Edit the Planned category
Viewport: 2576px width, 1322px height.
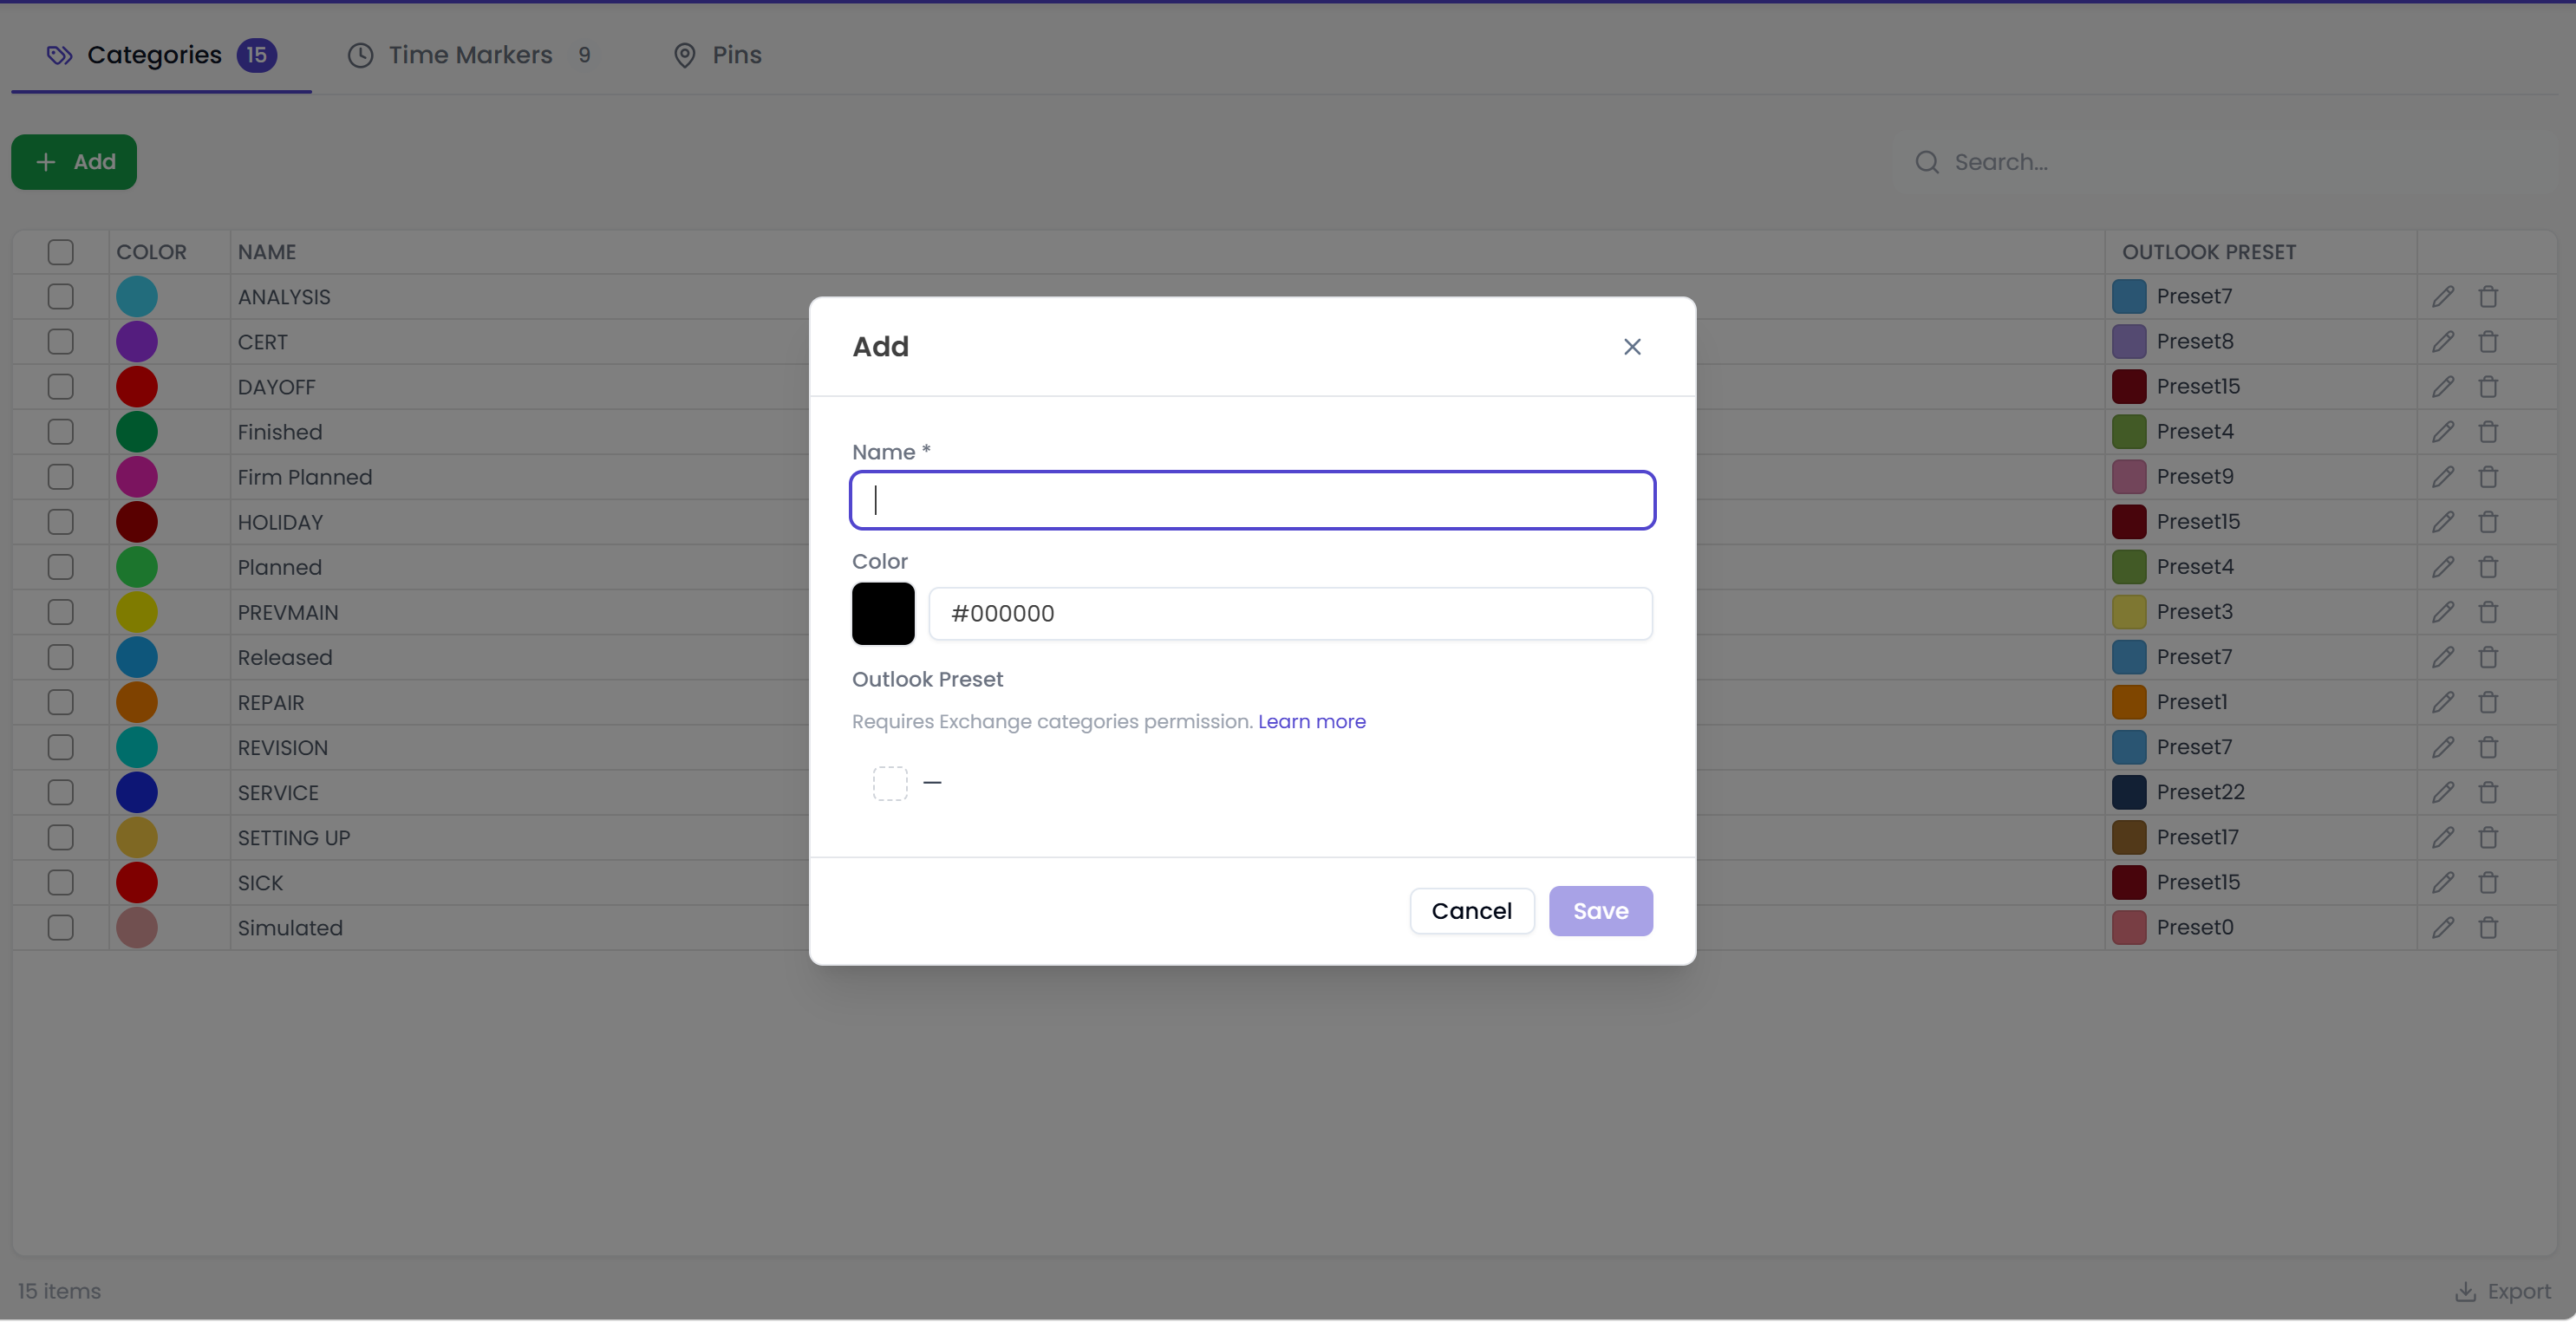(x=2442, y=567)
